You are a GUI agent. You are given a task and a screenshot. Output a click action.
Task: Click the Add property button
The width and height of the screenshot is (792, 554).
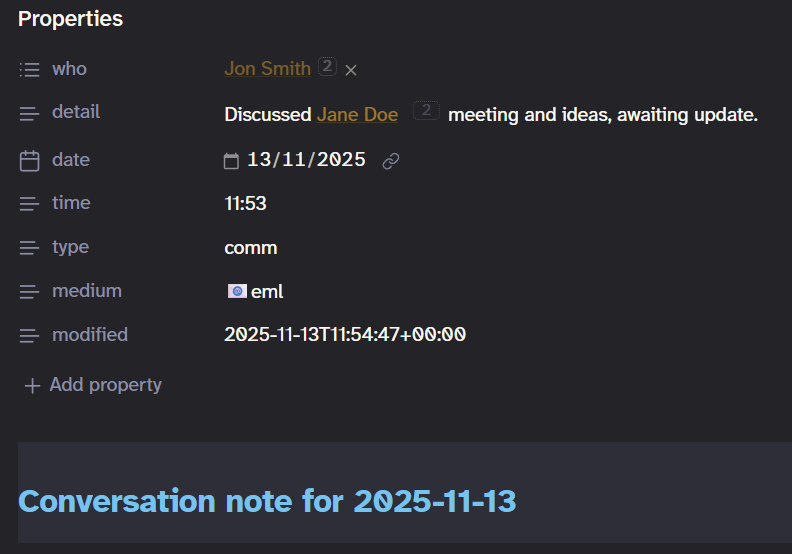[92, 385]
